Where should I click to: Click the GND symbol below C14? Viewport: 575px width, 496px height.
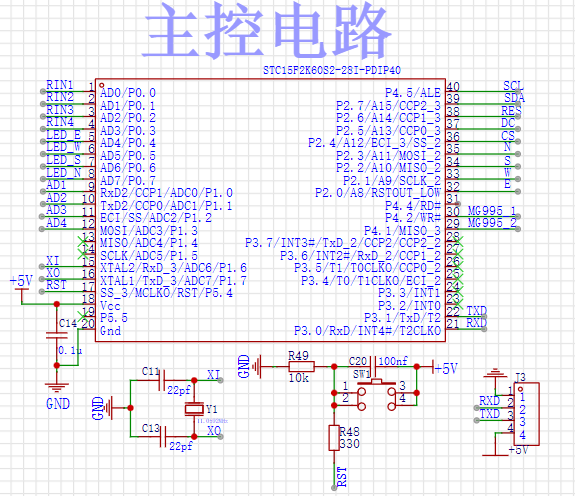pos(56,387)
